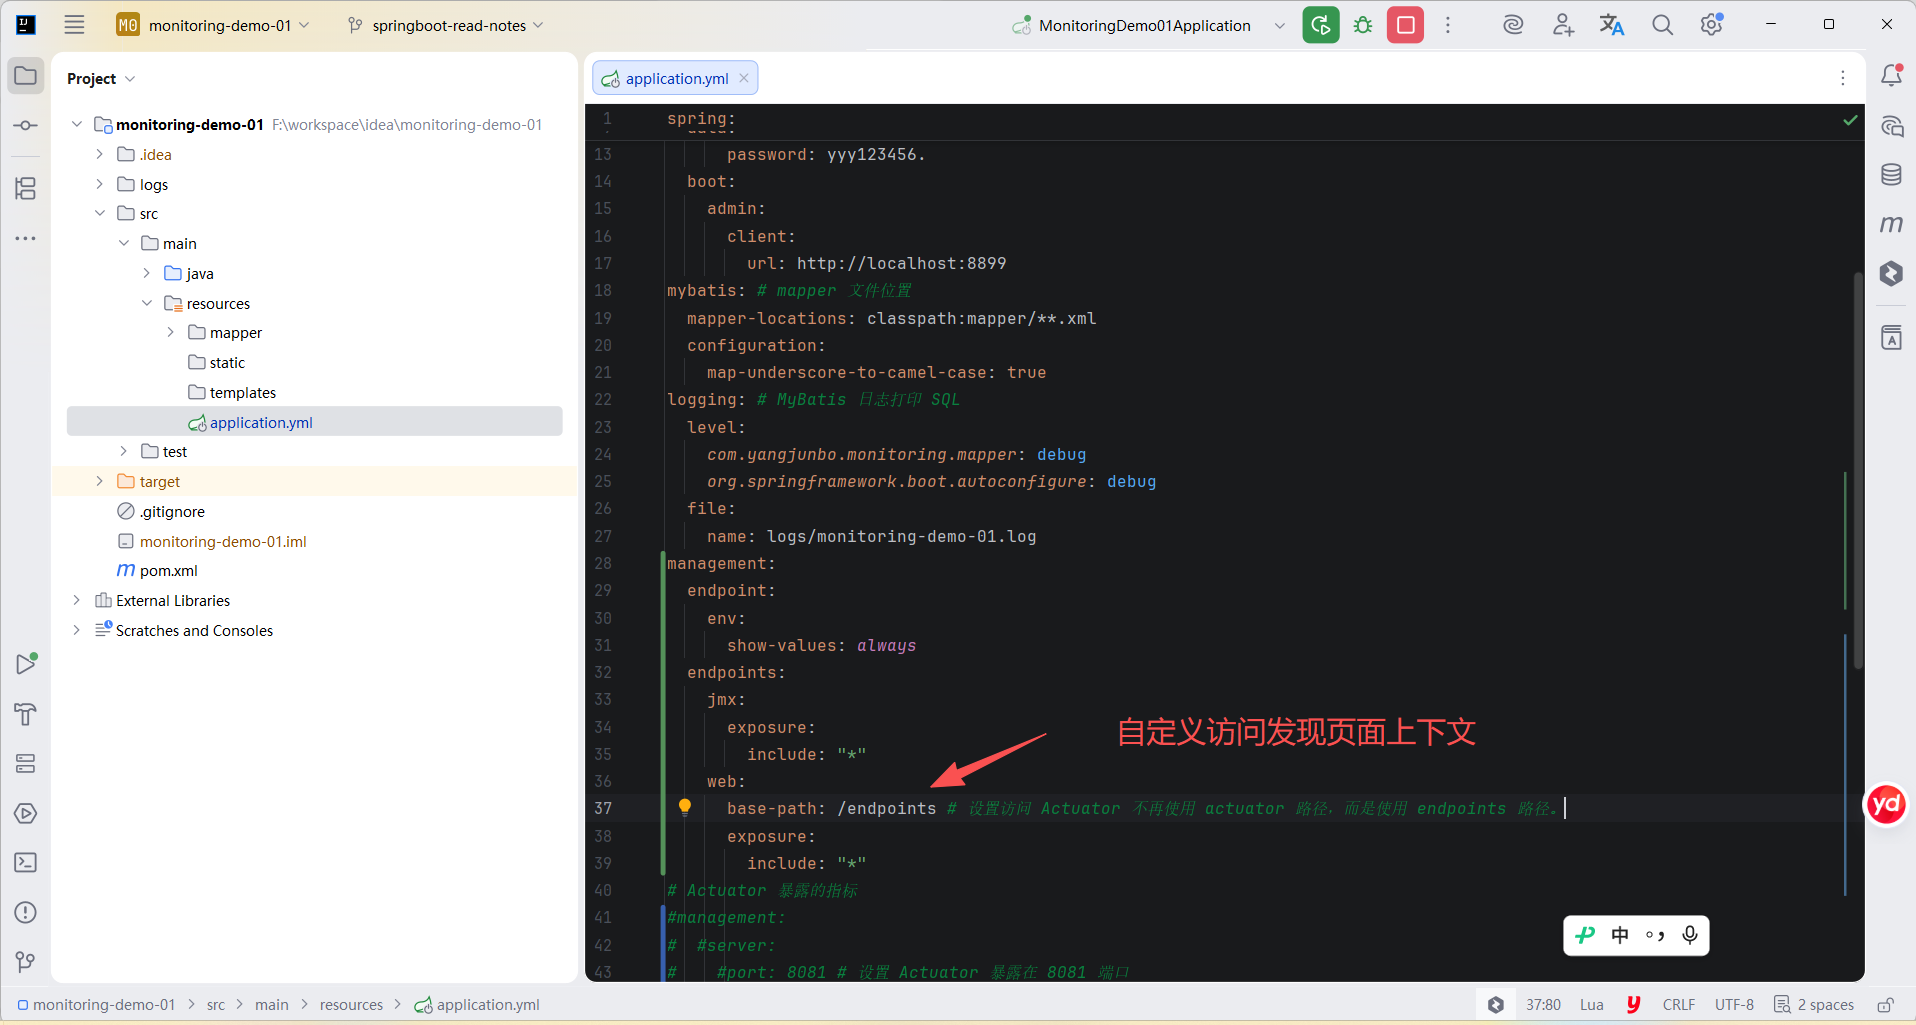Image resolution: width=1916 pixels, height=1025 pixels.
Task: Show more tool windows ellipsis in left sidebar
Action: [26, 238]
